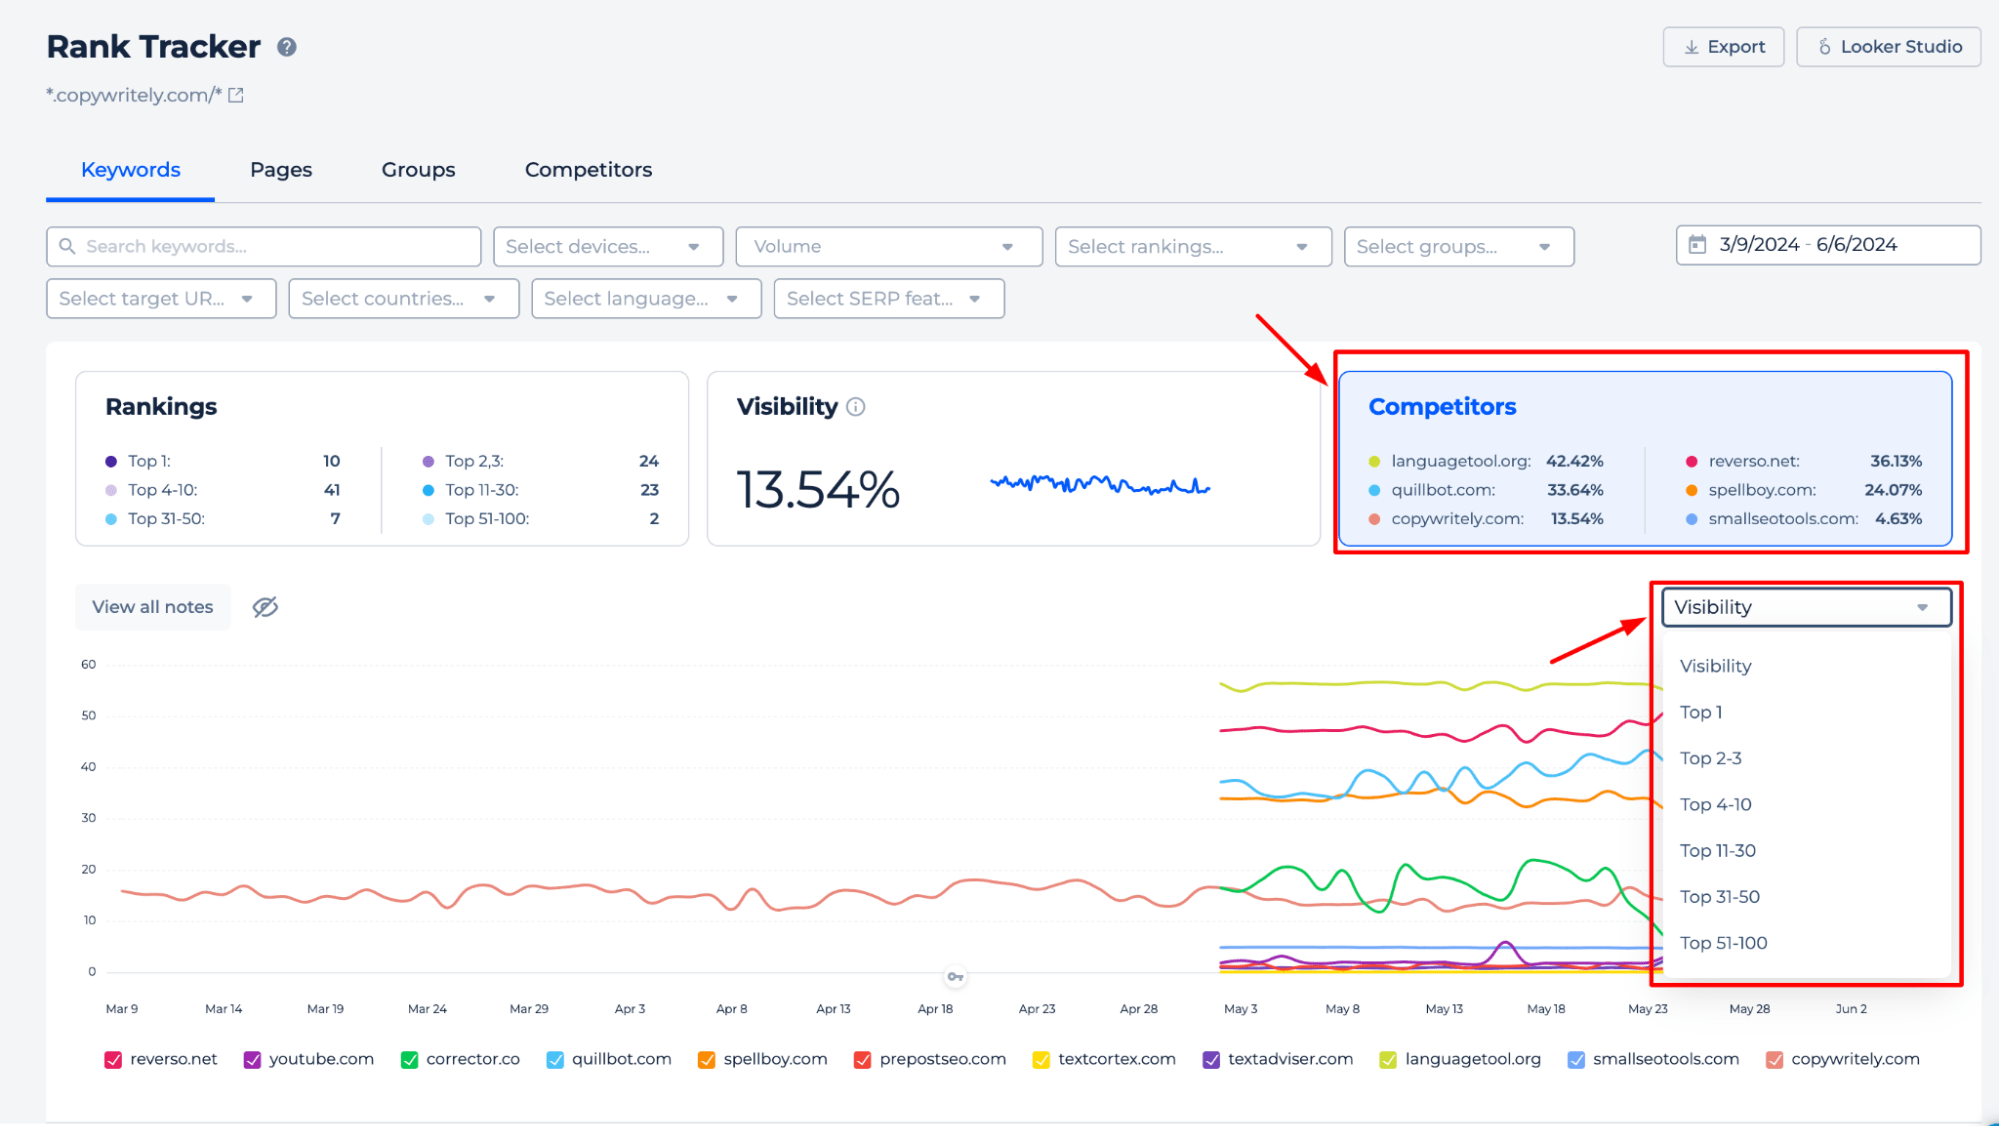Open the Select devices dropdown
The height and width of the screenshot is (1127, 1999).
coord(608,246)
